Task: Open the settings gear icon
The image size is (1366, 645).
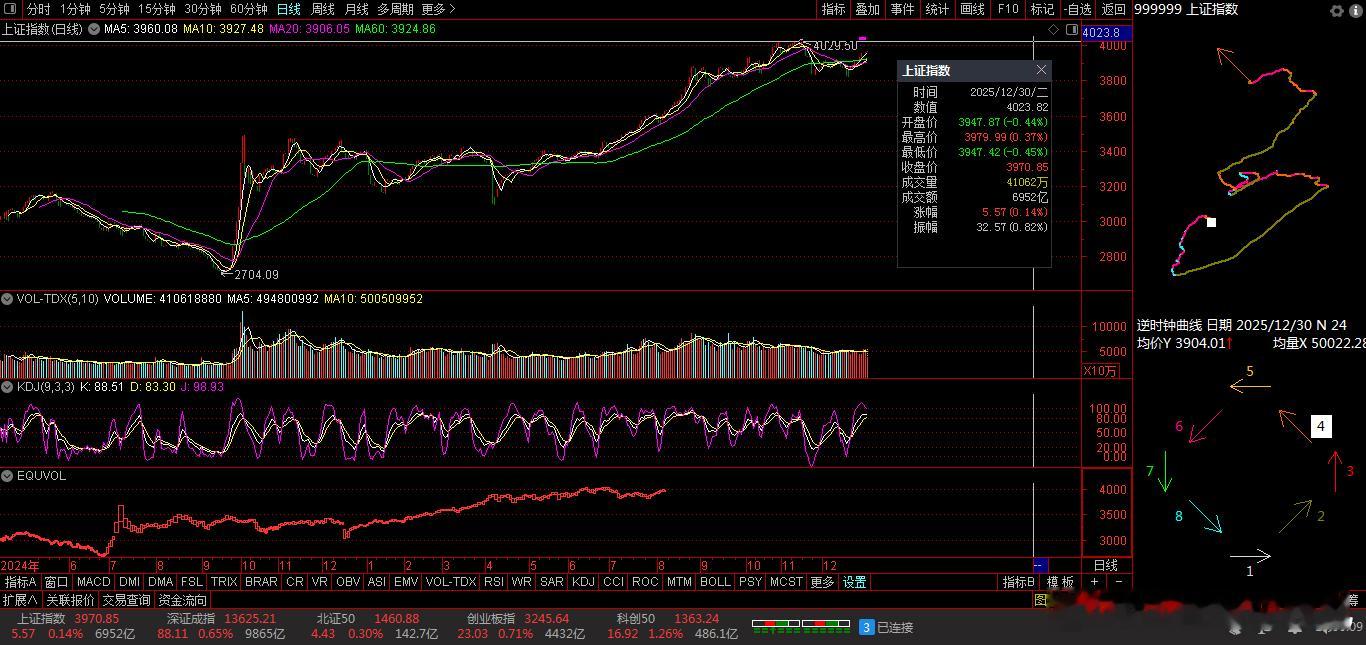Action: click(1337, 10)
